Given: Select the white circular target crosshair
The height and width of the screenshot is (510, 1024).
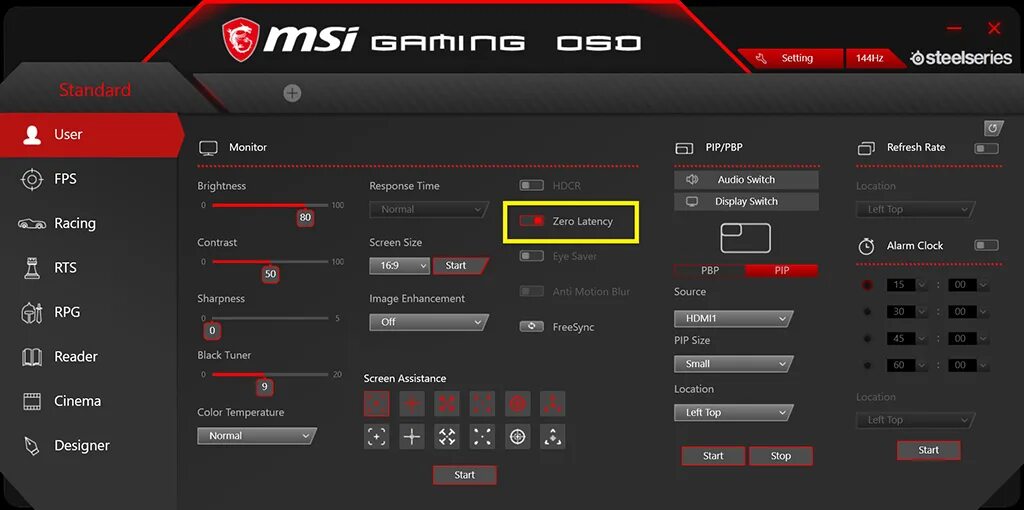Looking at the screenshot, I should pyautogui.click(x=518, y=436).
